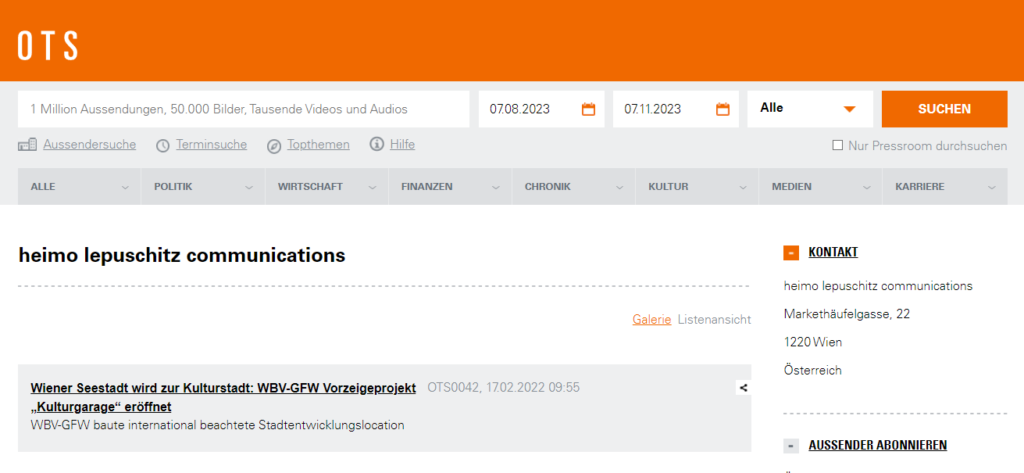The width and height of the screenshot is (1024, 473).
Task: Open the Terminsuche link
Action: (x=212, y=144)
